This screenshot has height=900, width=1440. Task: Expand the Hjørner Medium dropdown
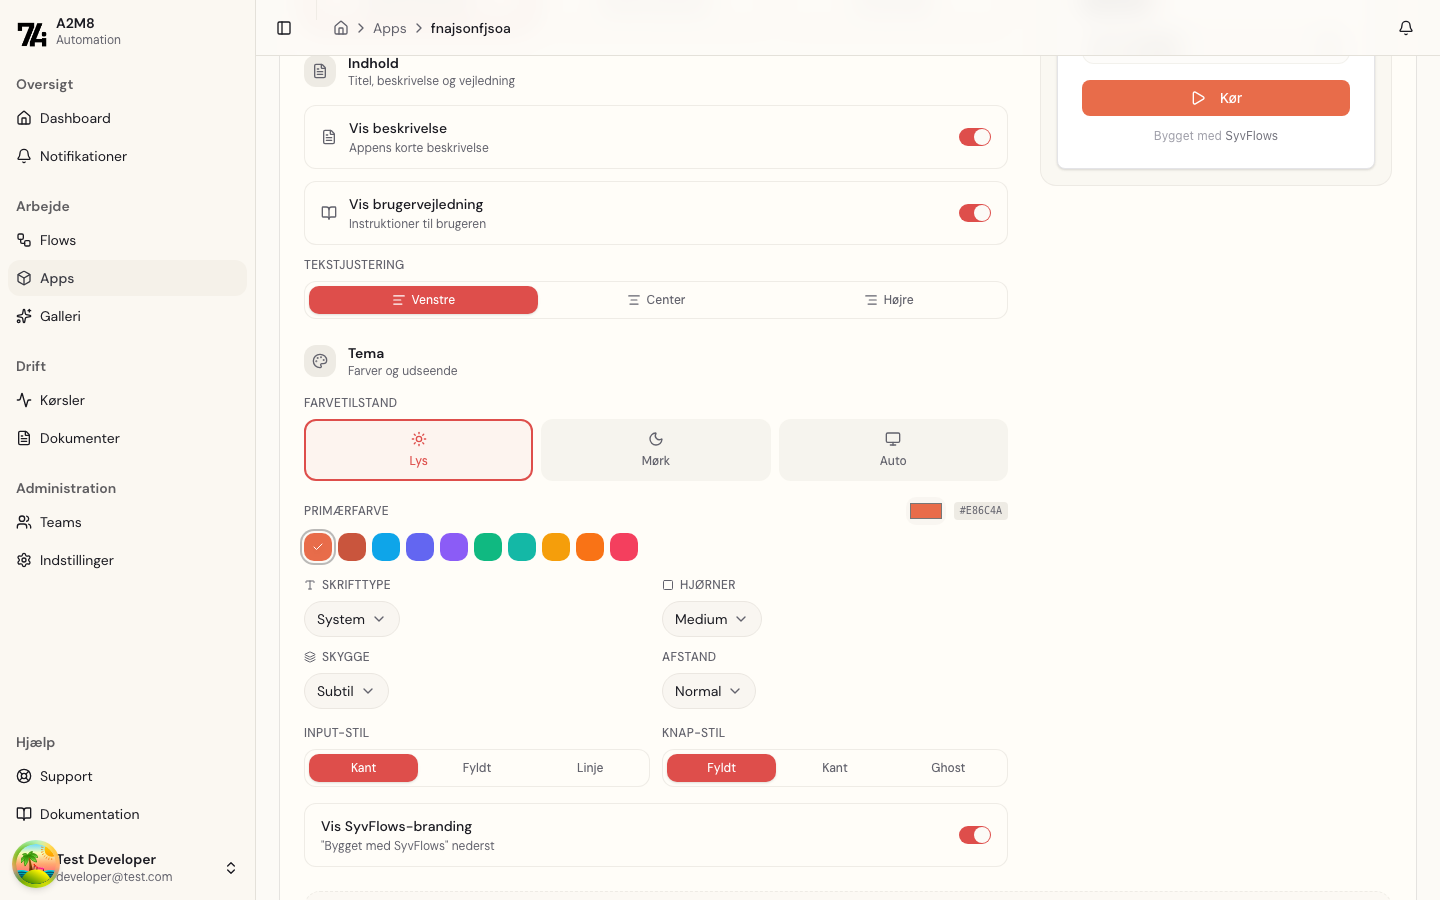coord(711,619)
